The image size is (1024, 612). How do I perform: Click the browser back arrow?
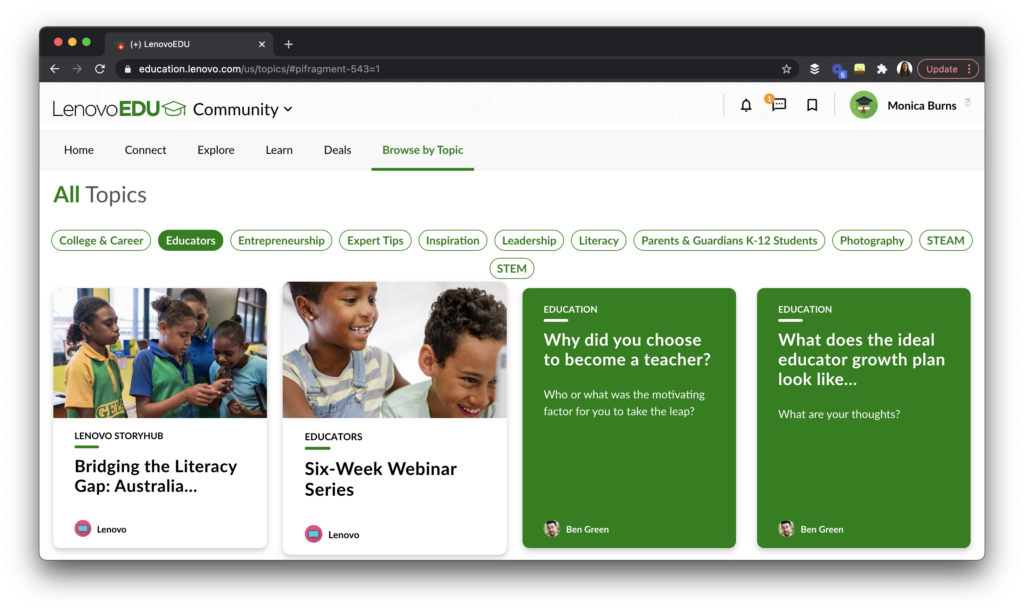(54, 69)
